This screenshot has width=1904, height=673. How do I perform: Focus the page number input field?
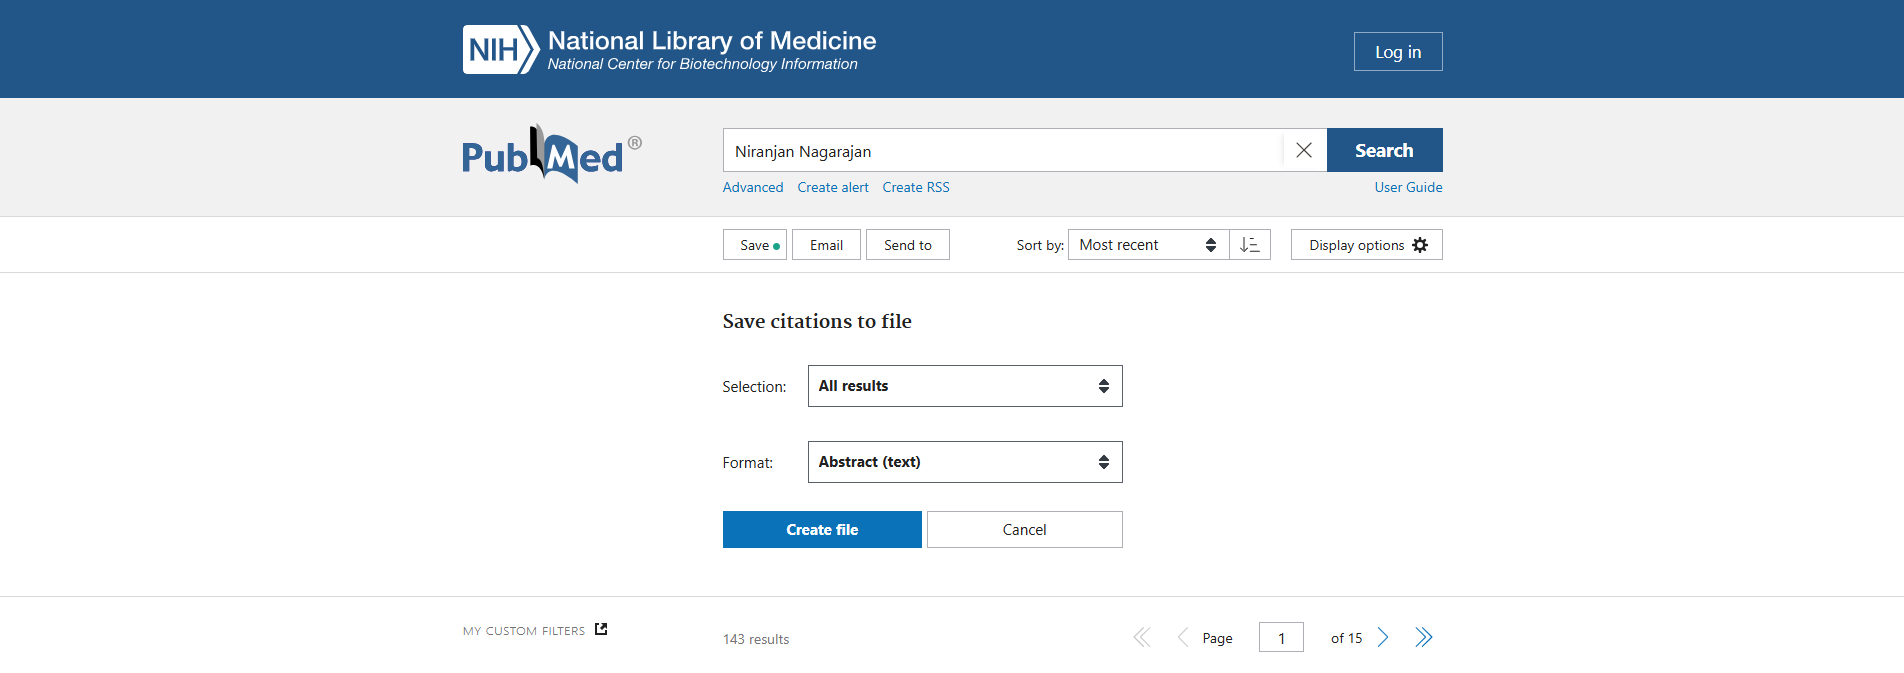[1281, 638]
